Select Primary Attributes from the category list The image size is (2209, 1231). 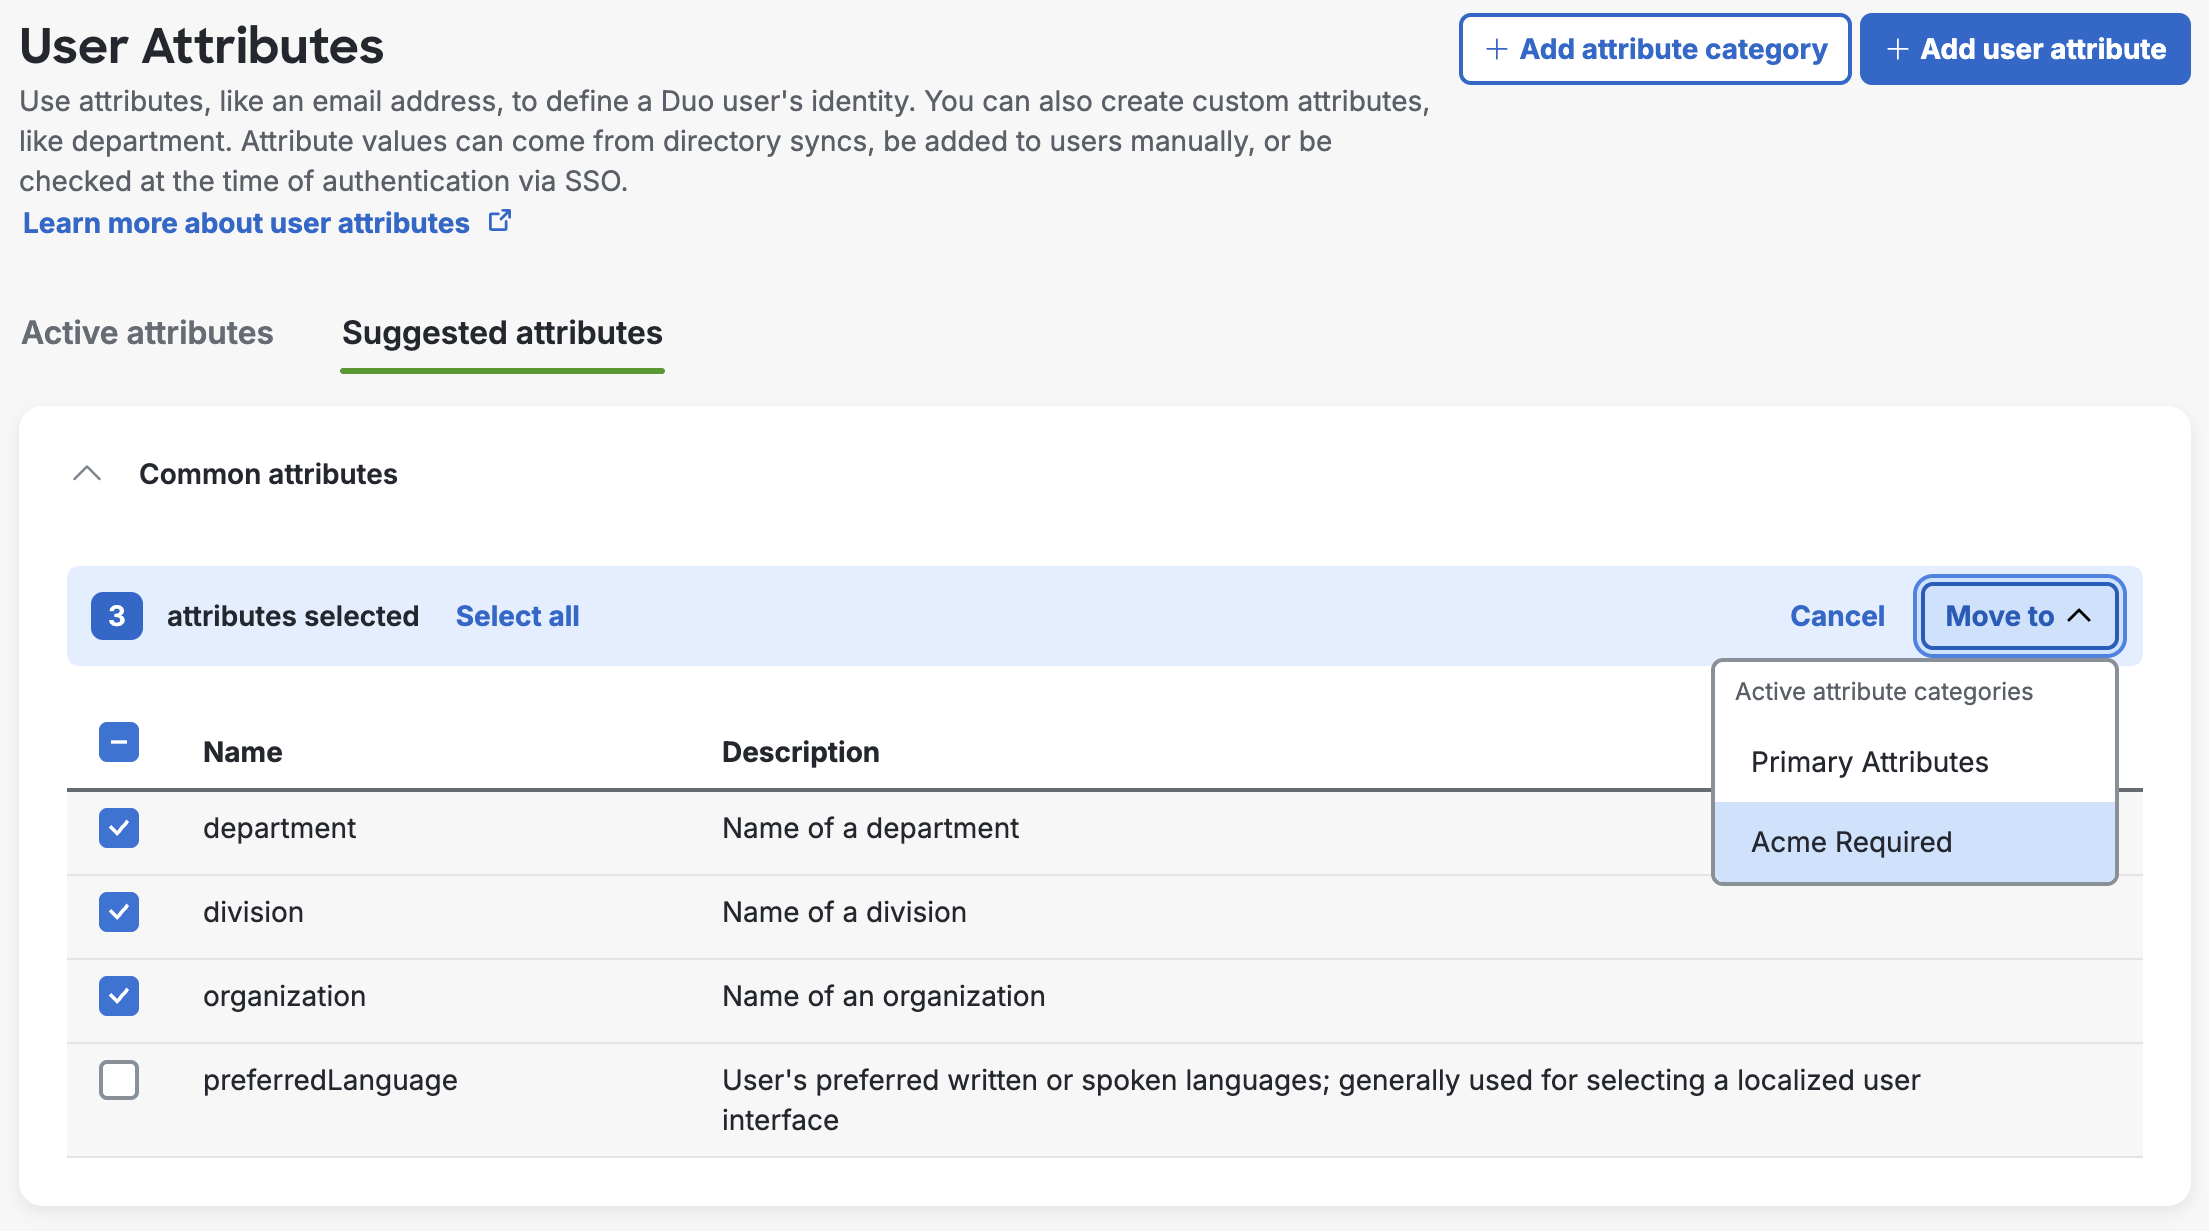(x=1868, y=761)
